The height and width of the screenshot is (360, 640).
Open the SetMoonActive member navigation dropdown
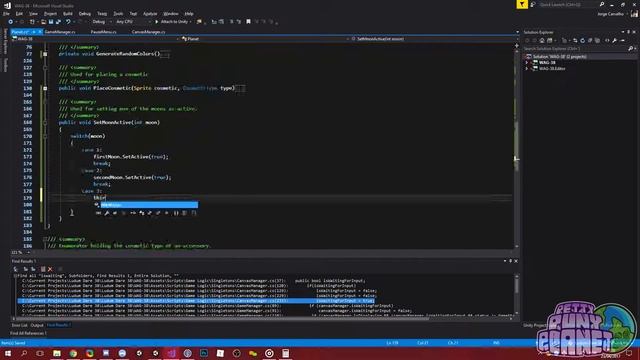coord(433,39)
